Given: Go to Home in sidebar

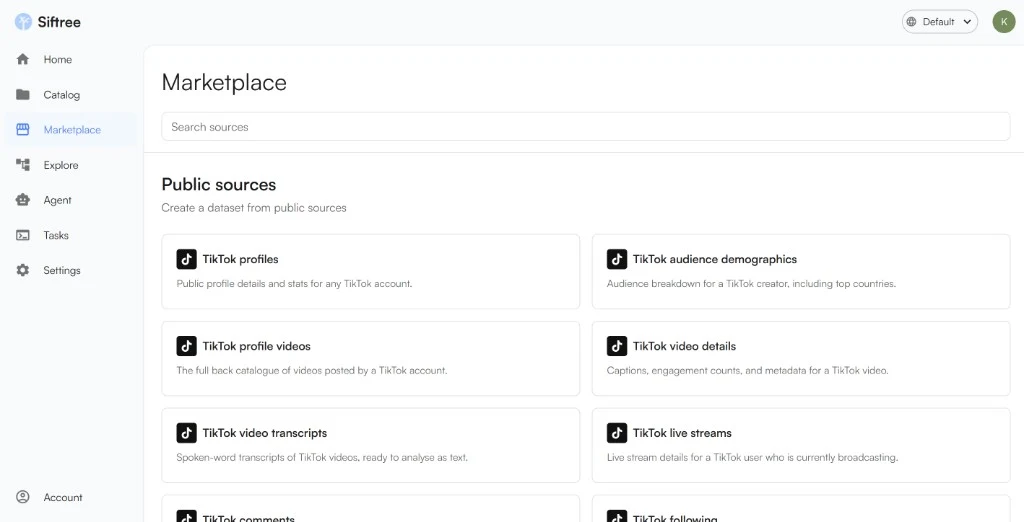Looking at the screenshot, I should point(71,59).
